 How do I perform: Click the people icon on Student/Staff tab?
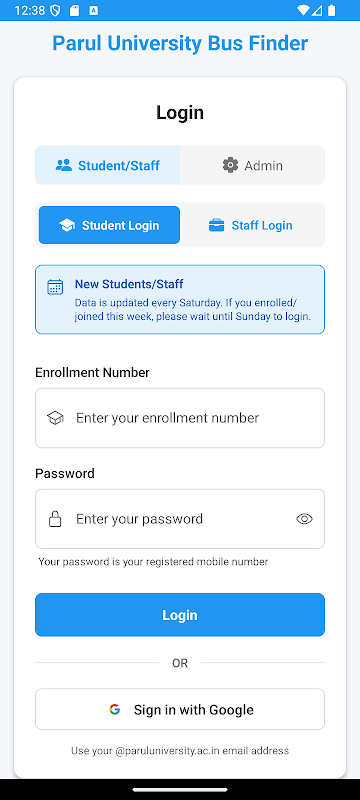click(x=64, y=165)
